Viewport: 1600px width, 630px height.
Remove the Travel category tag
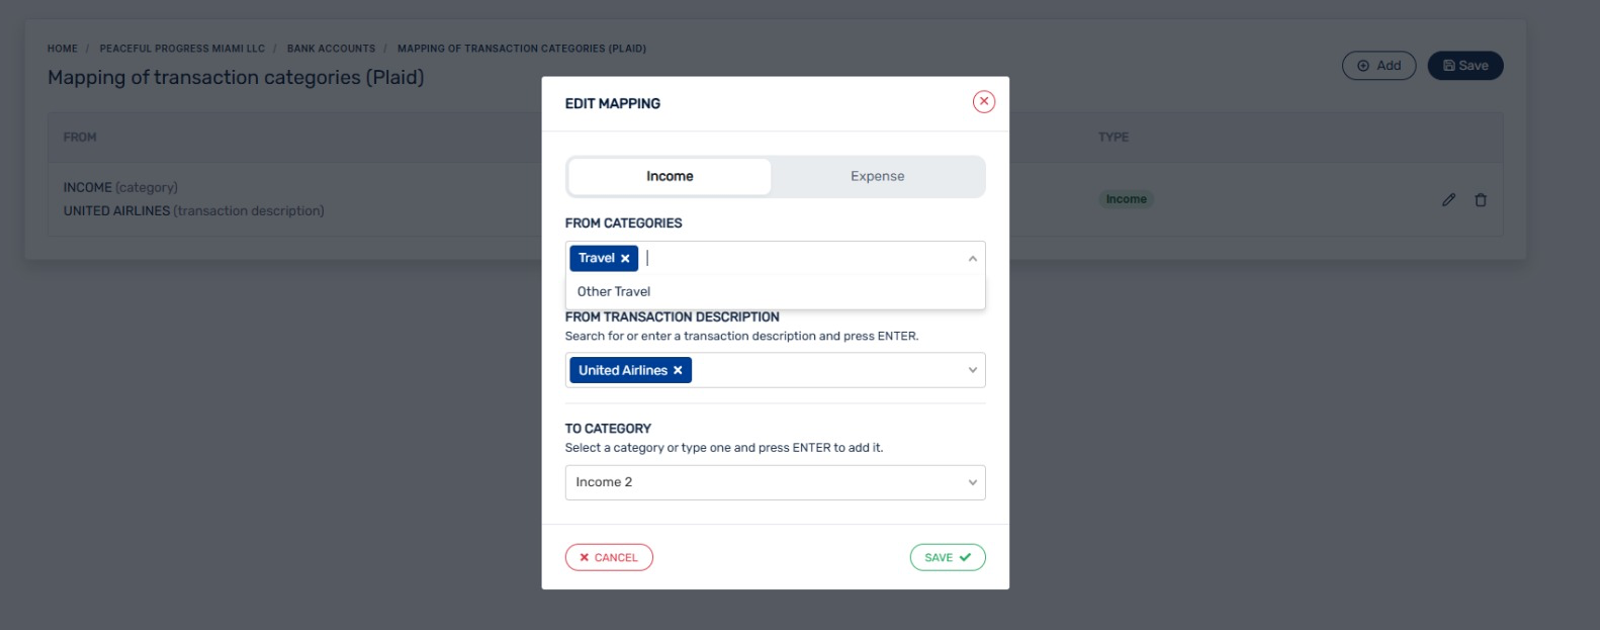tap(625, 259)
